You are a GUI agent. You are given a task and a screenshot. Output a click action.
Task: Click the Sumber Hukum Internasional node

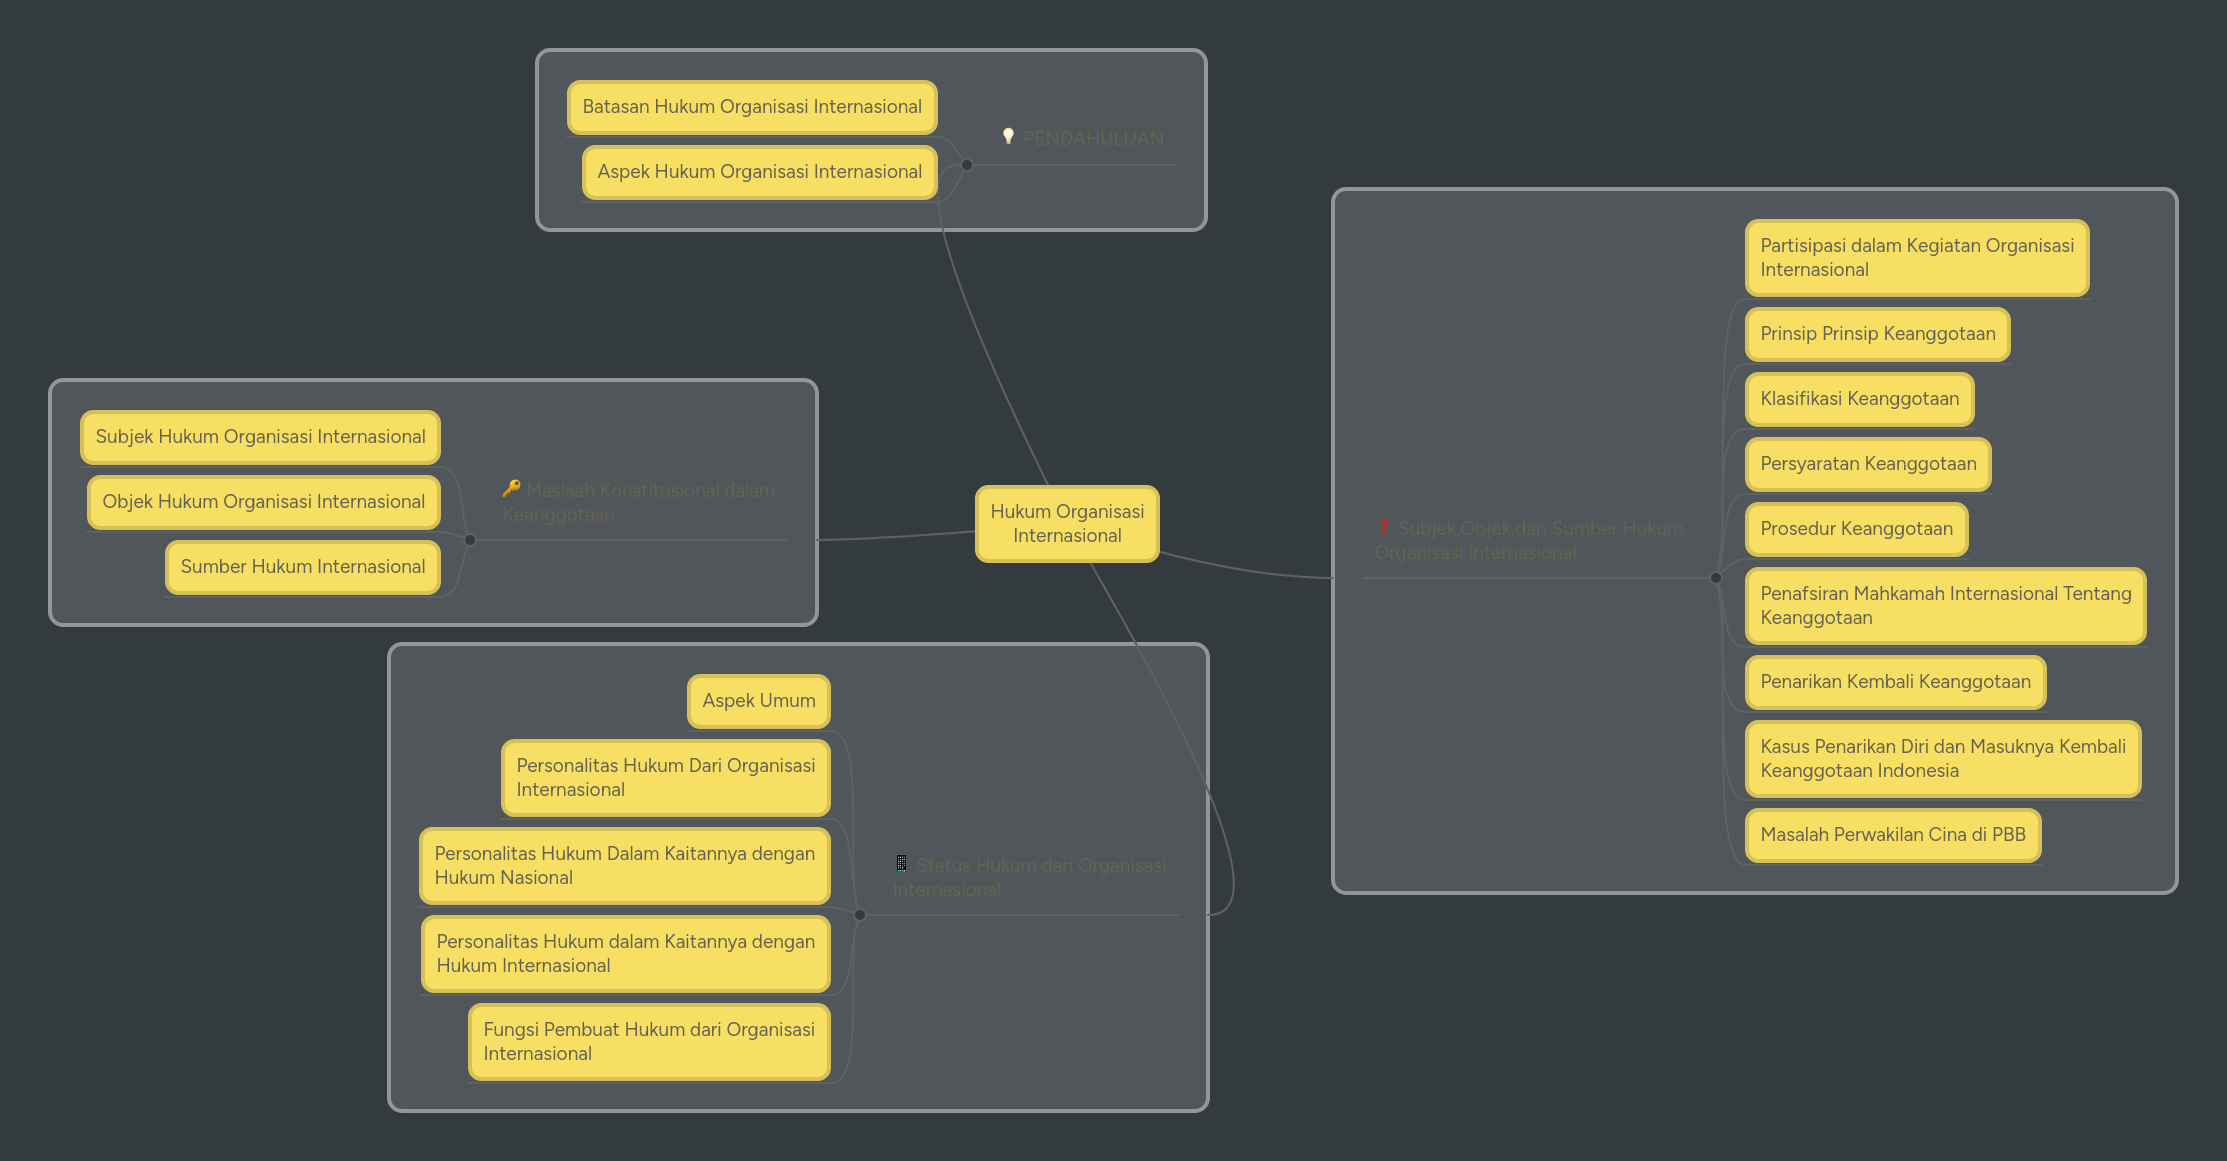302,566
